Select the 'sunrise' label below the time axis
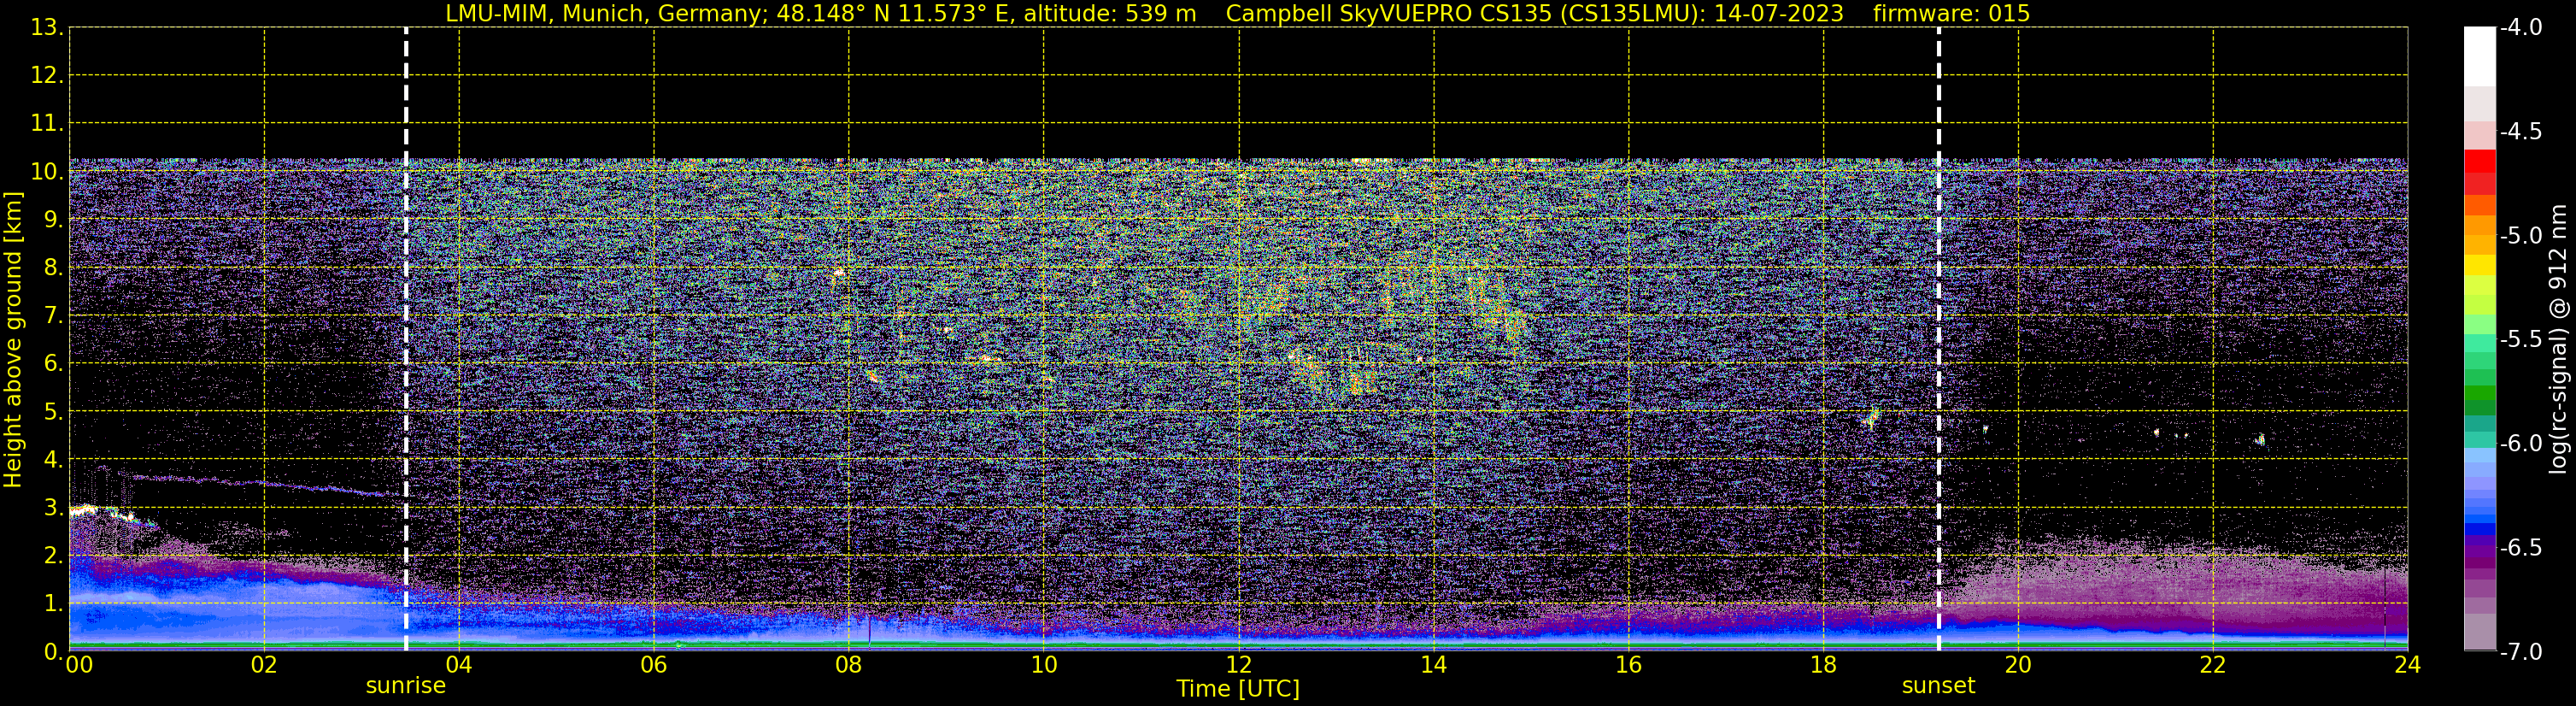2576x706 pixels. click(x=406, y=686)
